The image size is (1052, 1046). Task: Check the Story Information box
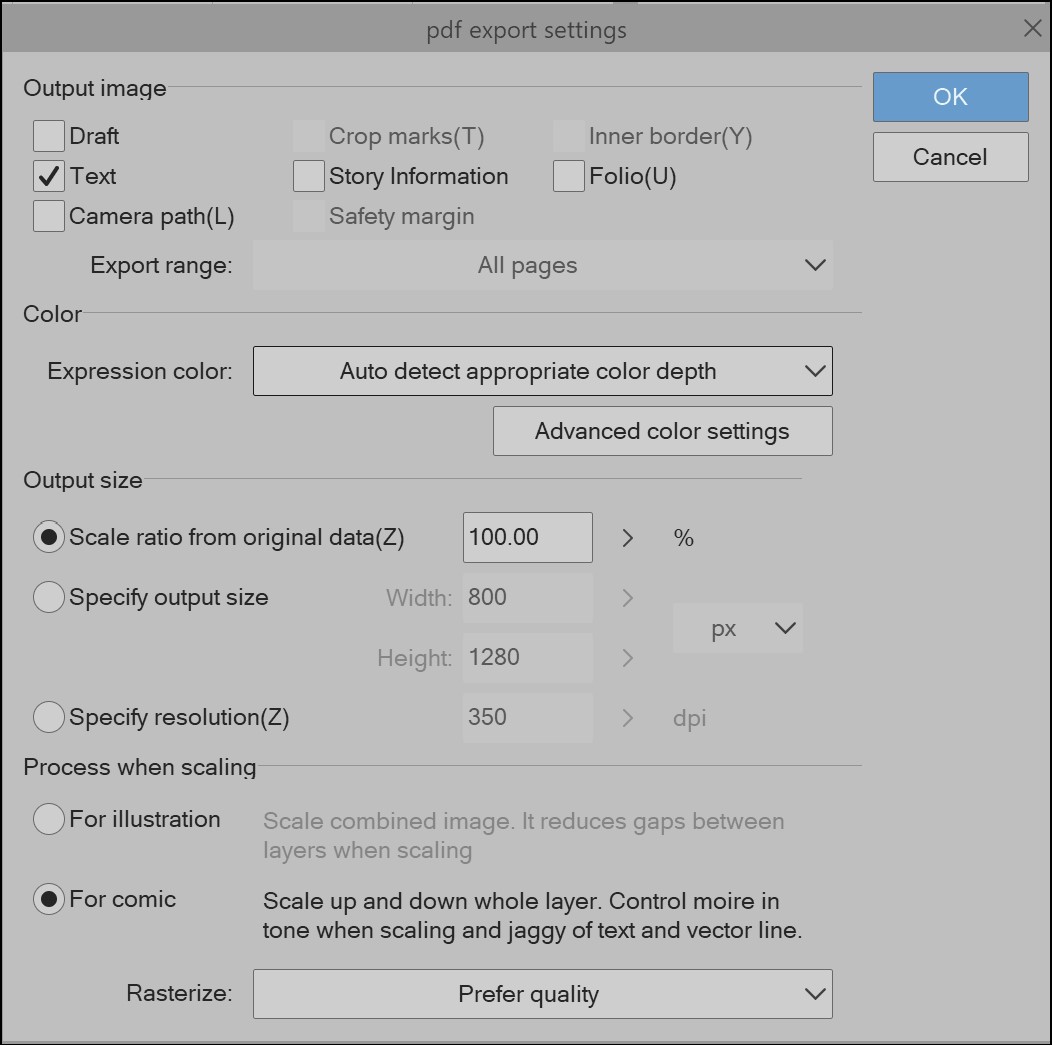308,176
